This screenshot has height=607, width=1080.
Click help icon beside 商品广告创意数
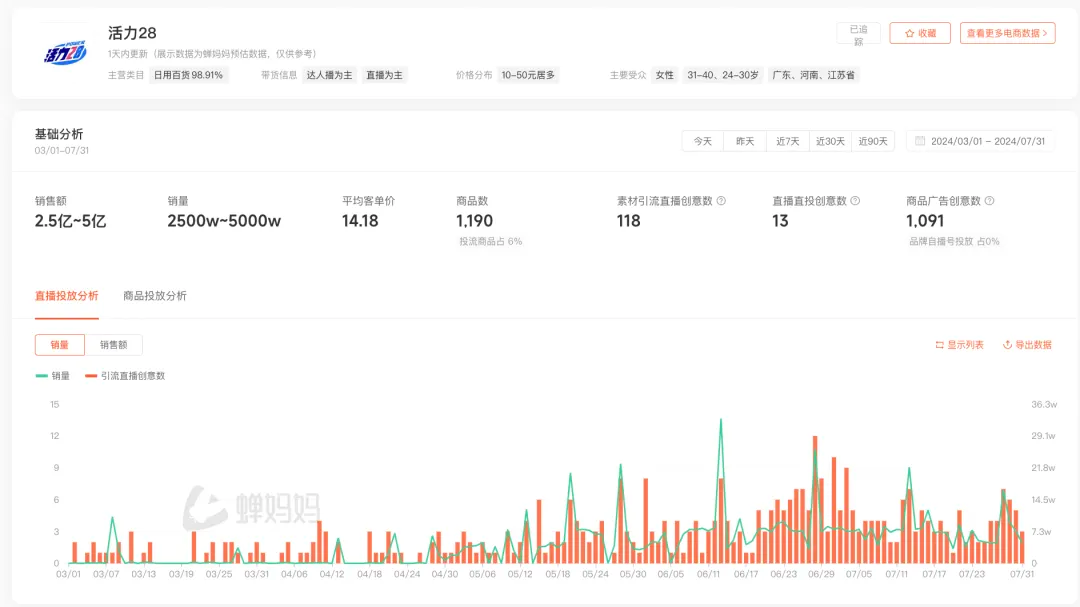pyautogui.click(x=989, y=201)
